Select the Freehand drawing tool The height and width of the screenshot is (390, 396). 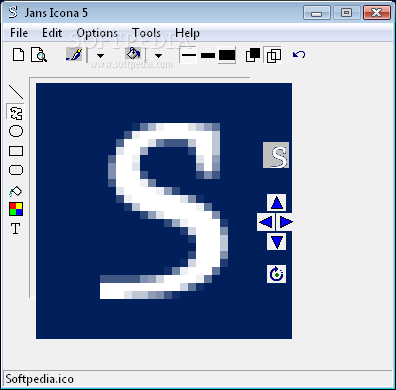(16, 112)
